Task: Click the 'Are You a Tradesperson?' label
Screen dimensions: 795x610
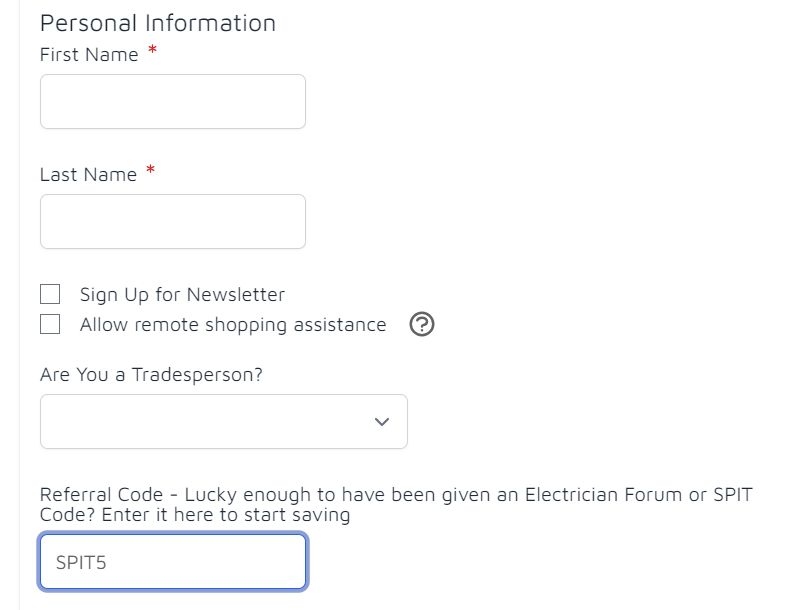Action: (x=151, y=375)
